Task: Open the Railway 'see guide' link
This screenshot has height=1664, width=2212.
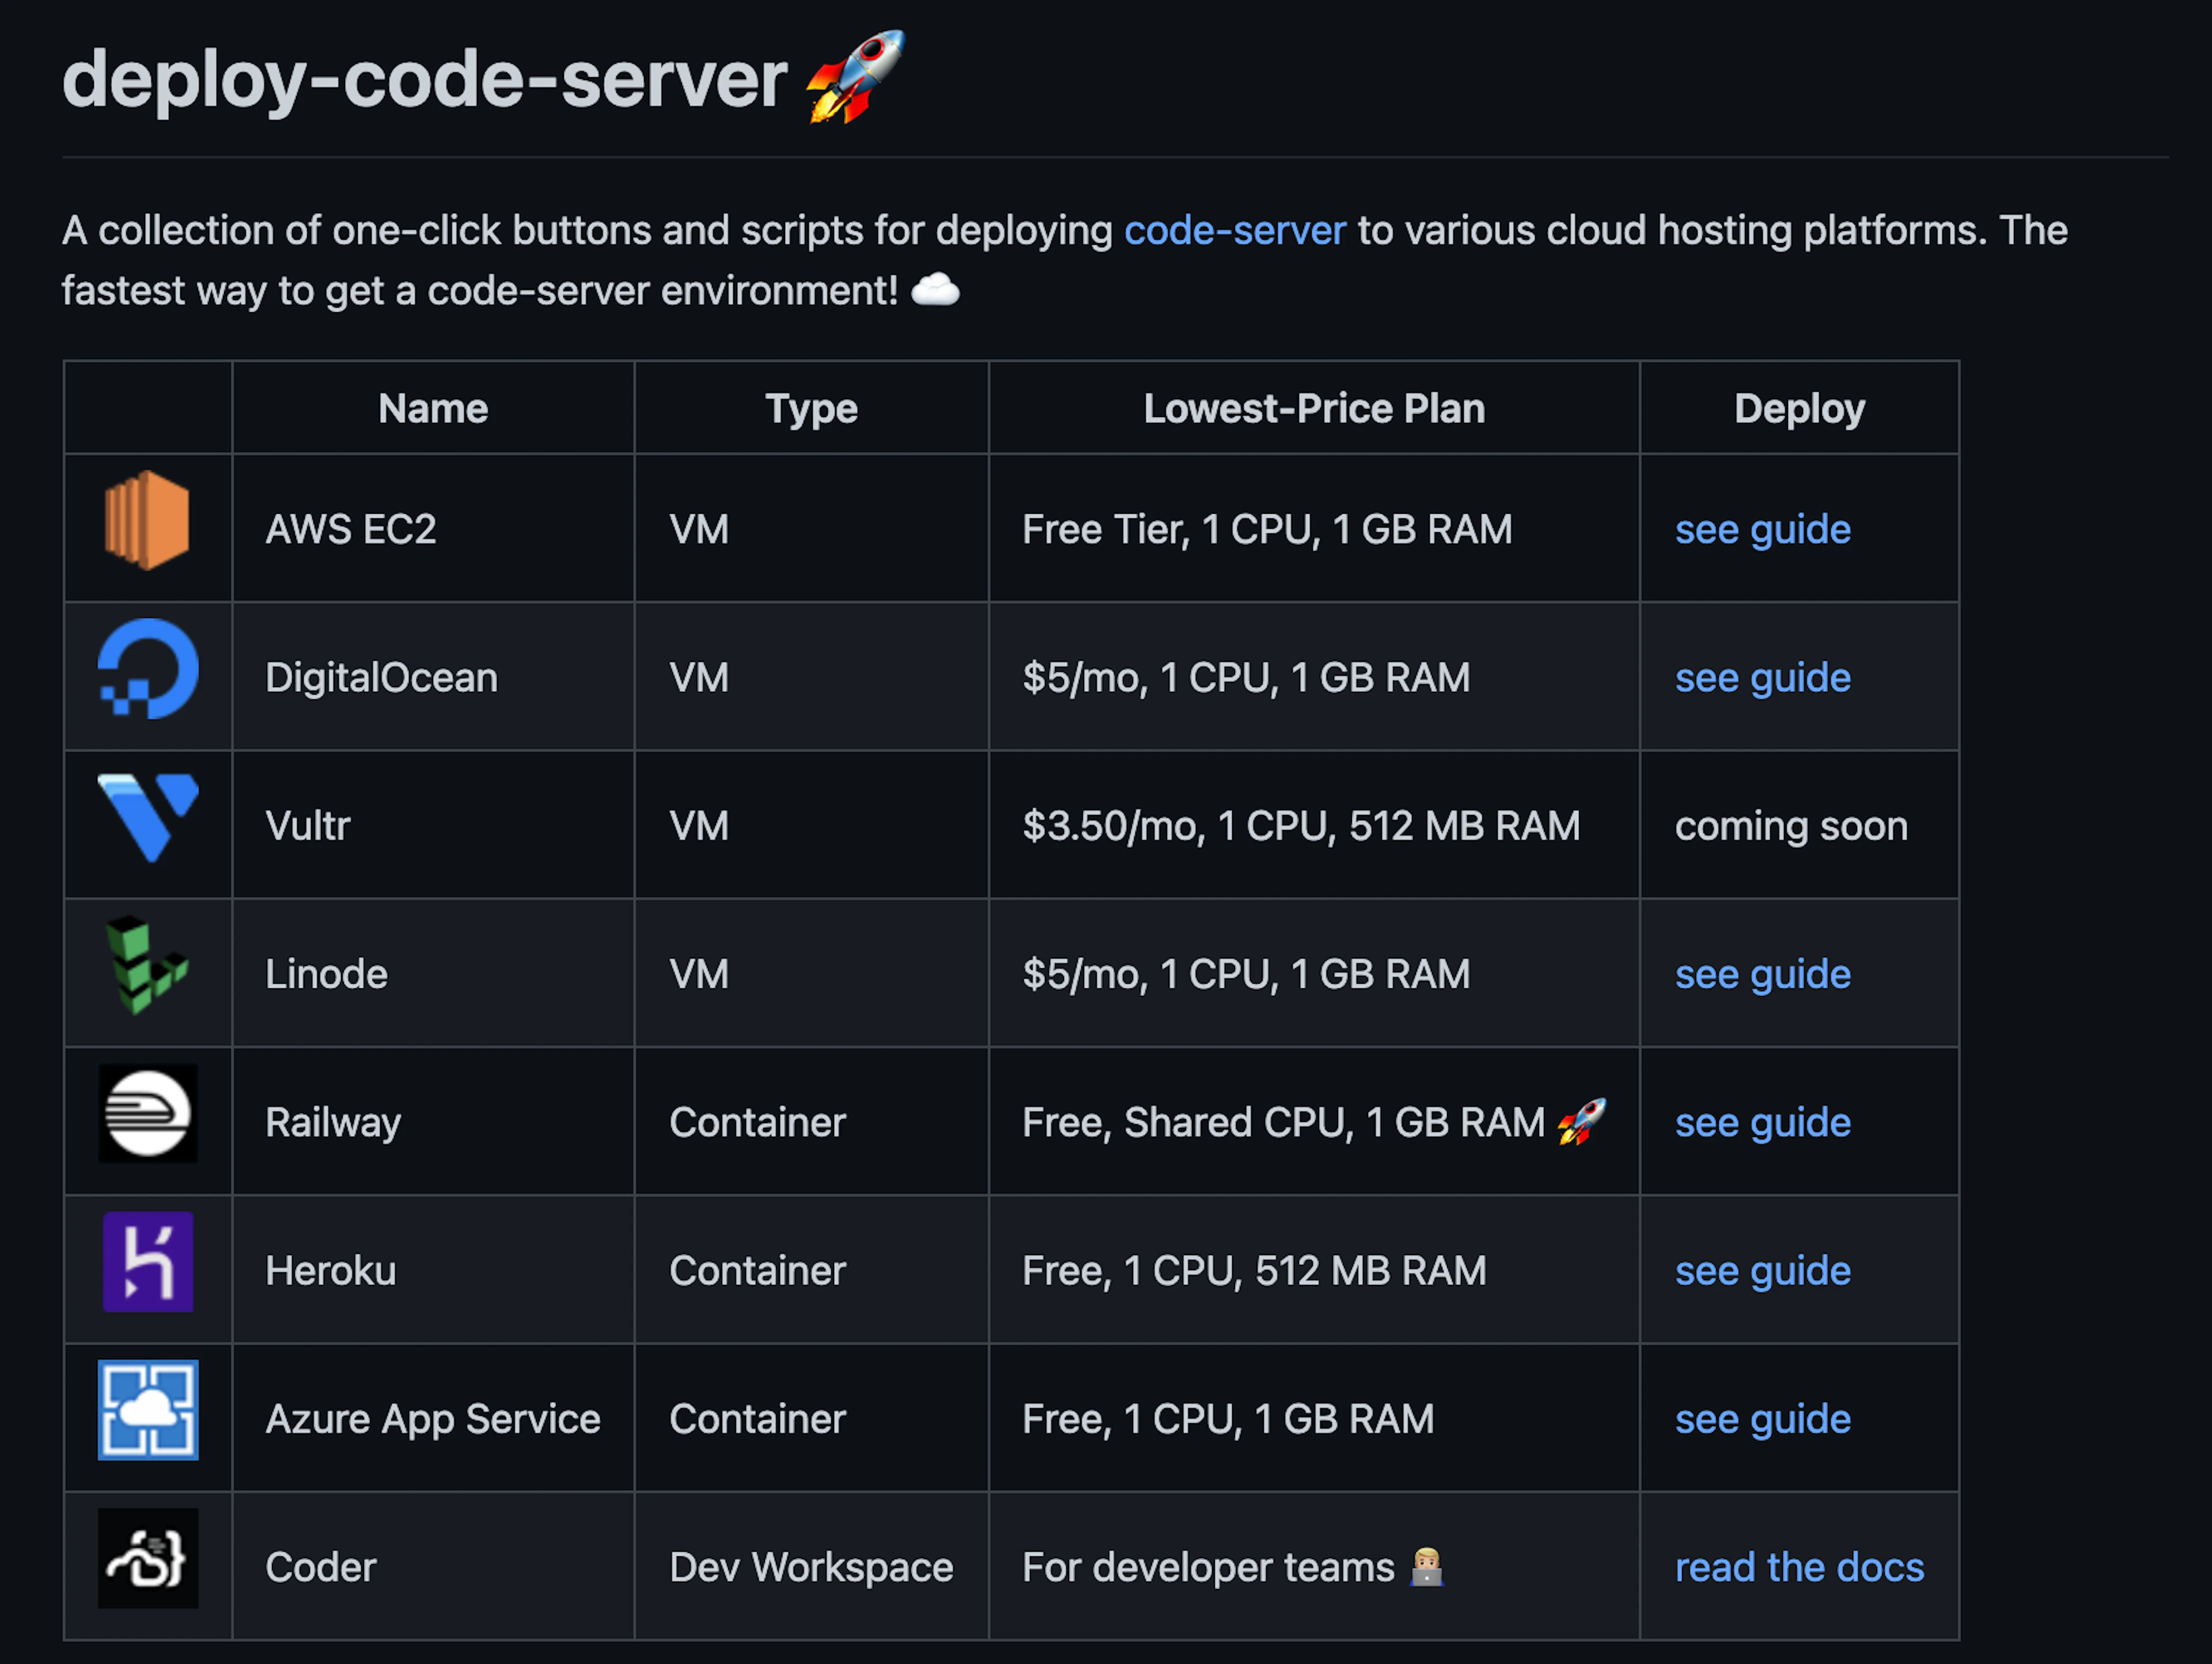Action: [x=1763, y=1122]
